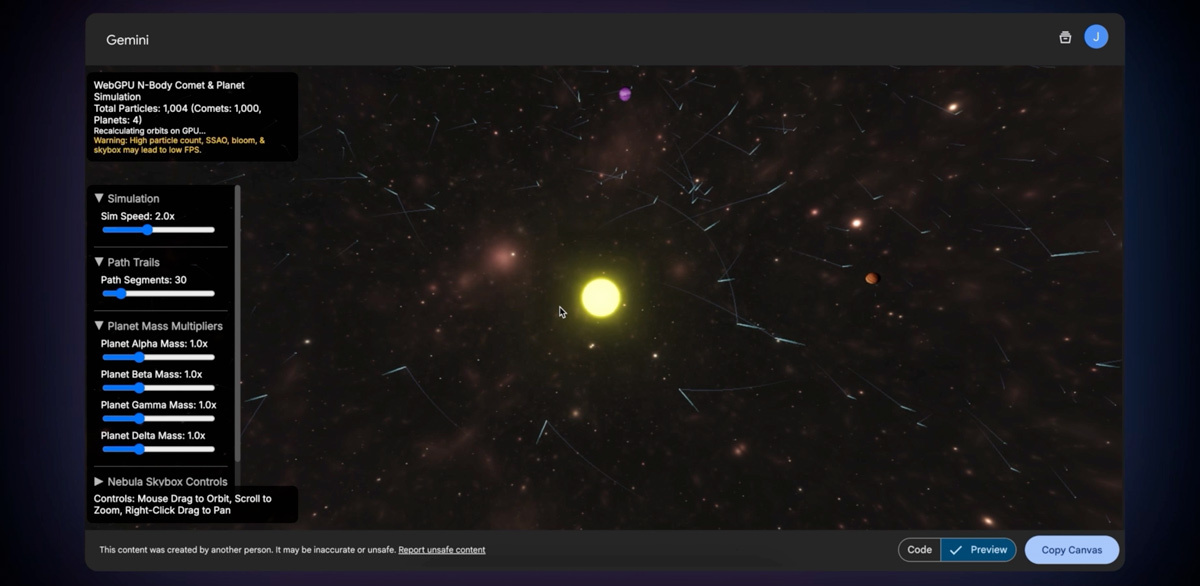Switch to the Code view

pyautogui.click(x=920, y=550)
